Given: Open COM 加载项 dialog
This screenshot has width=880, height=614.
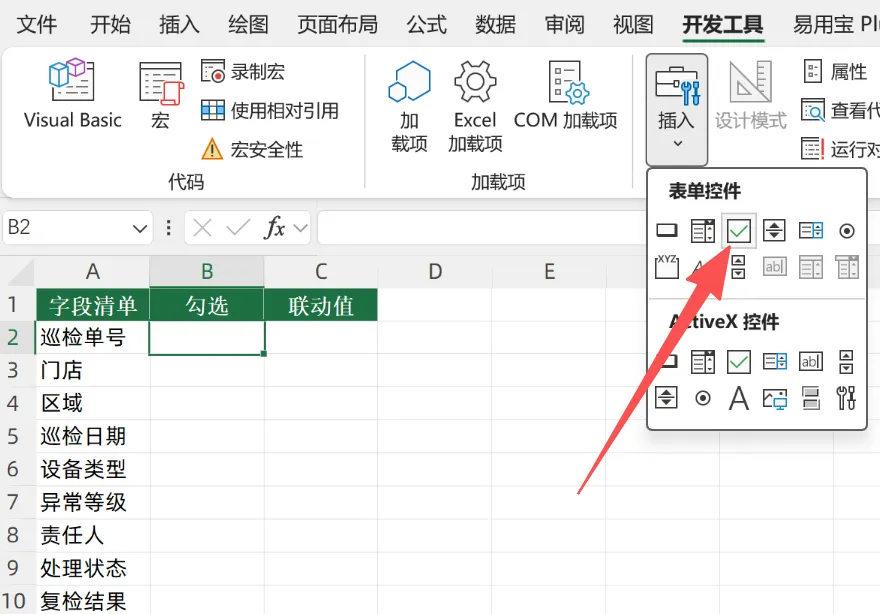Looking at the screenshot, I should (566, 94).
